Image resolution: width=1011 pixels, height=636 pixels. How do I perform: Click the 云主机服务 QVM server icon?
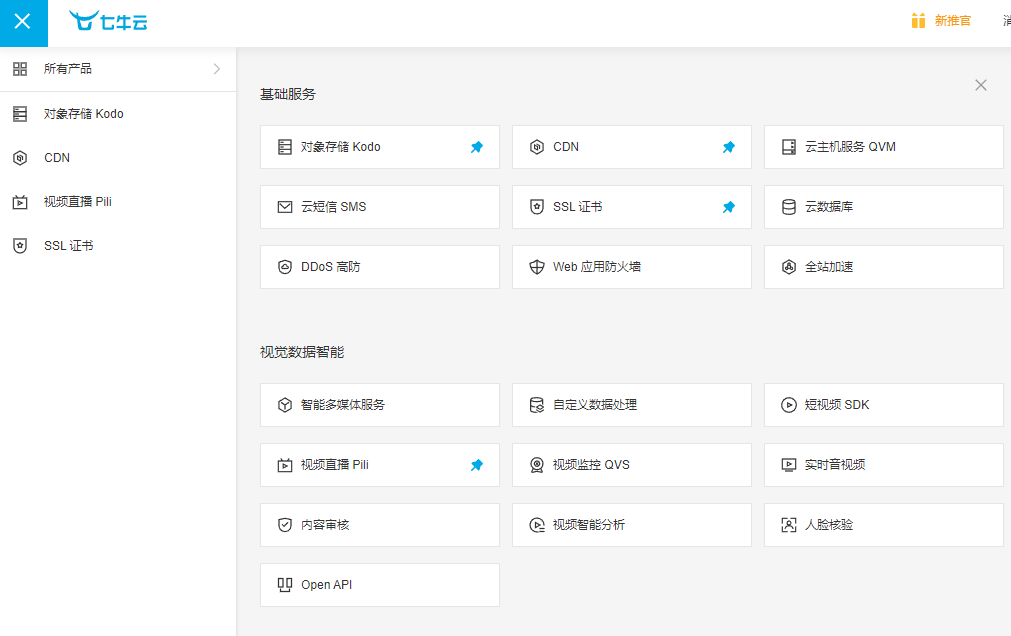click(789, 147)
